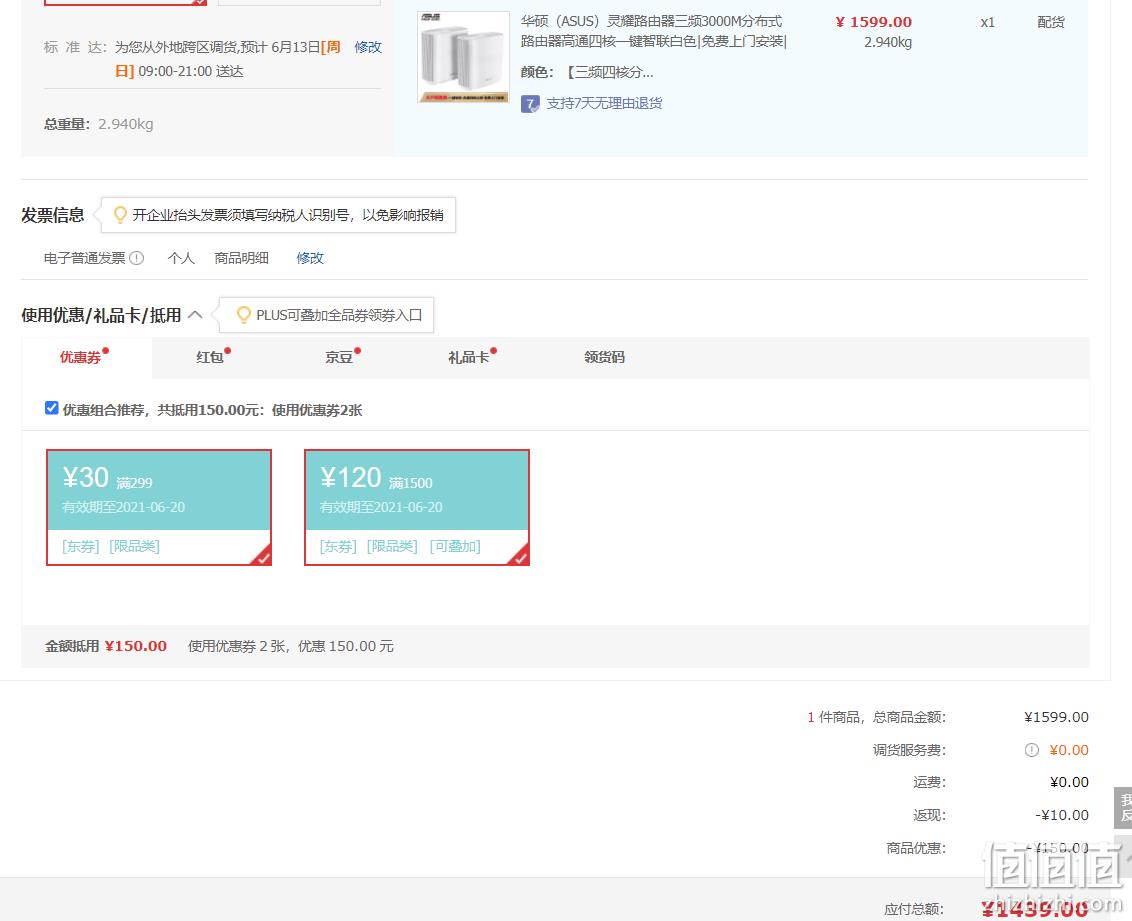Click the 发票信息 section heading
The image size is (1132, 921).
point(53,215)
